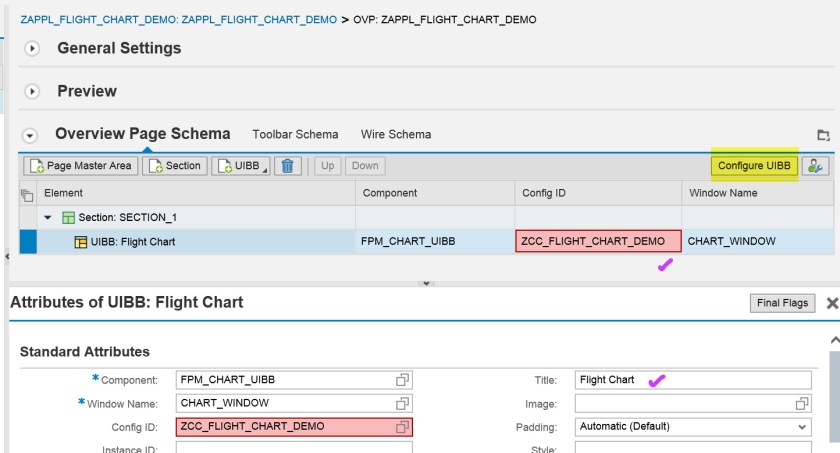Open value help icon in Config ID field
This screenshot has width=840, height=453.
(x=402, y=426)
